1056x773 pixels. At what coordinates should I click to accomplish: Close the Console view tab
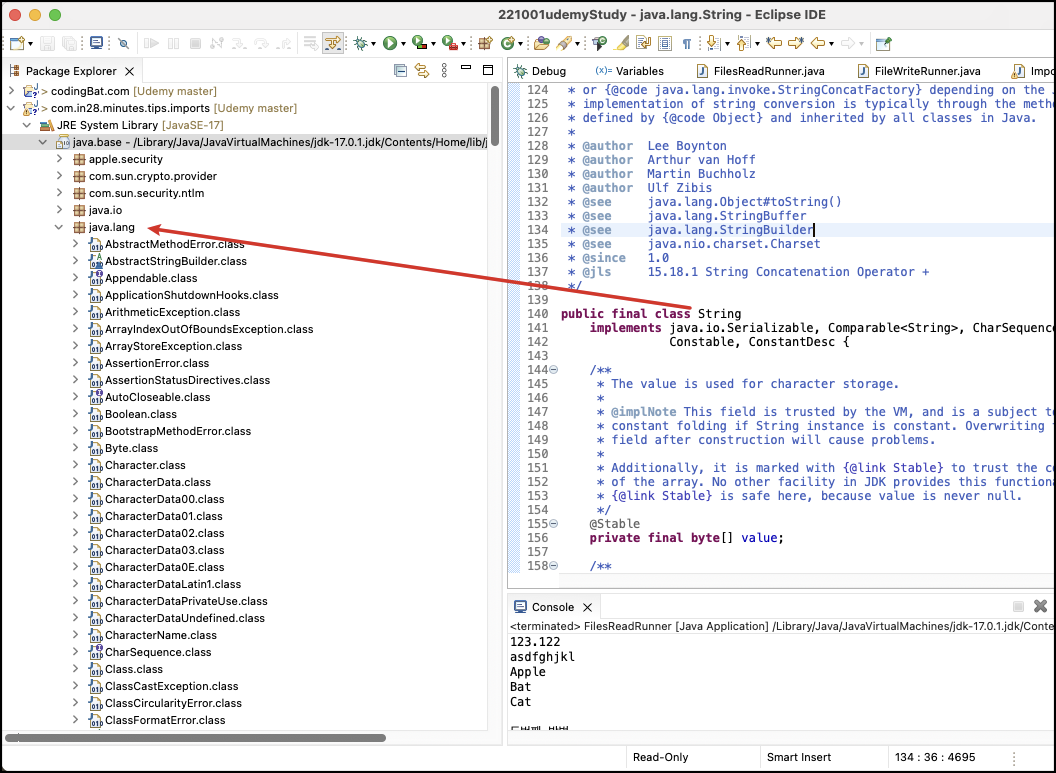pyautogui.click(x=587, y=607)
